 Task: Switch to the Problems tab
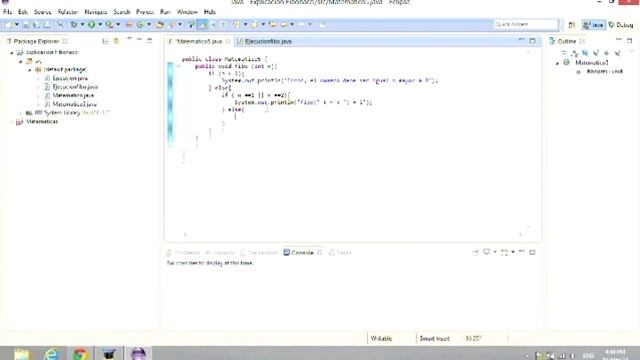[184, 253]
